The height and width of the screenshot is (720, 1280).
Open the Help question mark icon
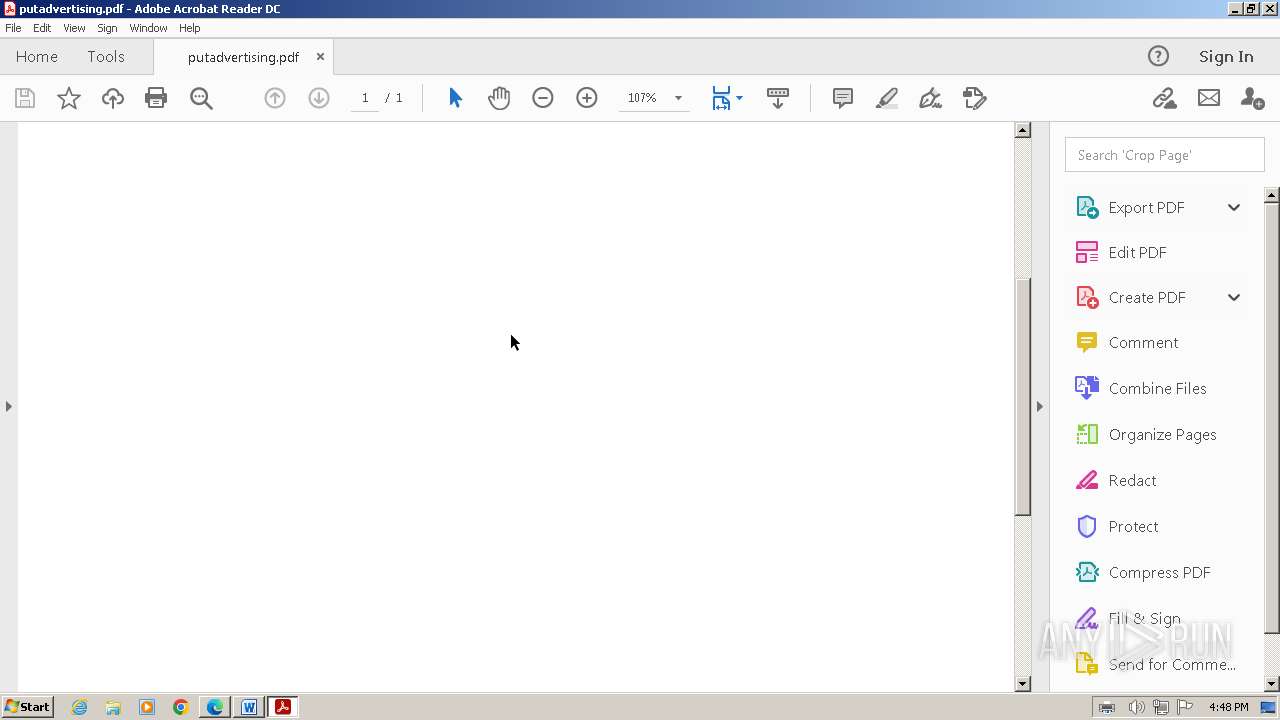pyautogui.click(x=1158, y=57)
